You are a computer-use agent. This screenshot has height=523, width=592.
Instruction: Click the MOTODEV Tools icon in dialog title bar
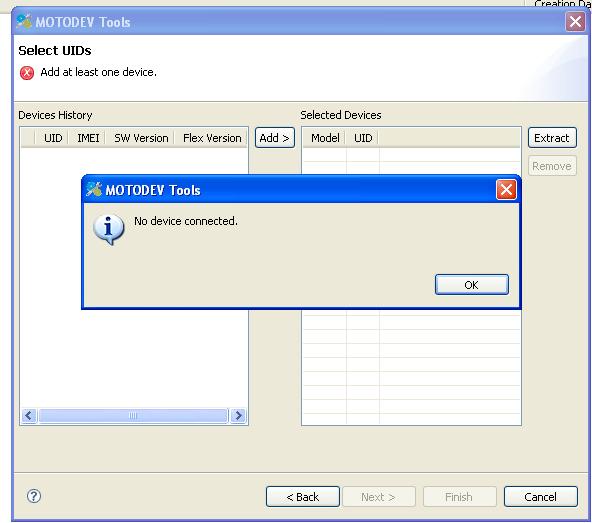click(x=94, y=189)
